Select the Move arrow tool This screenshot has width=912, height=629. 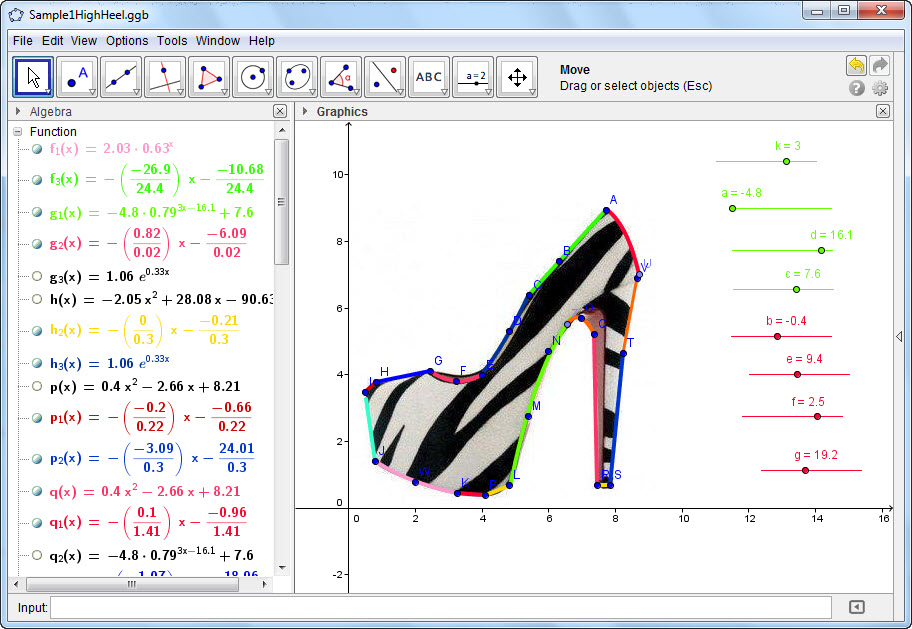pos(33,77)
